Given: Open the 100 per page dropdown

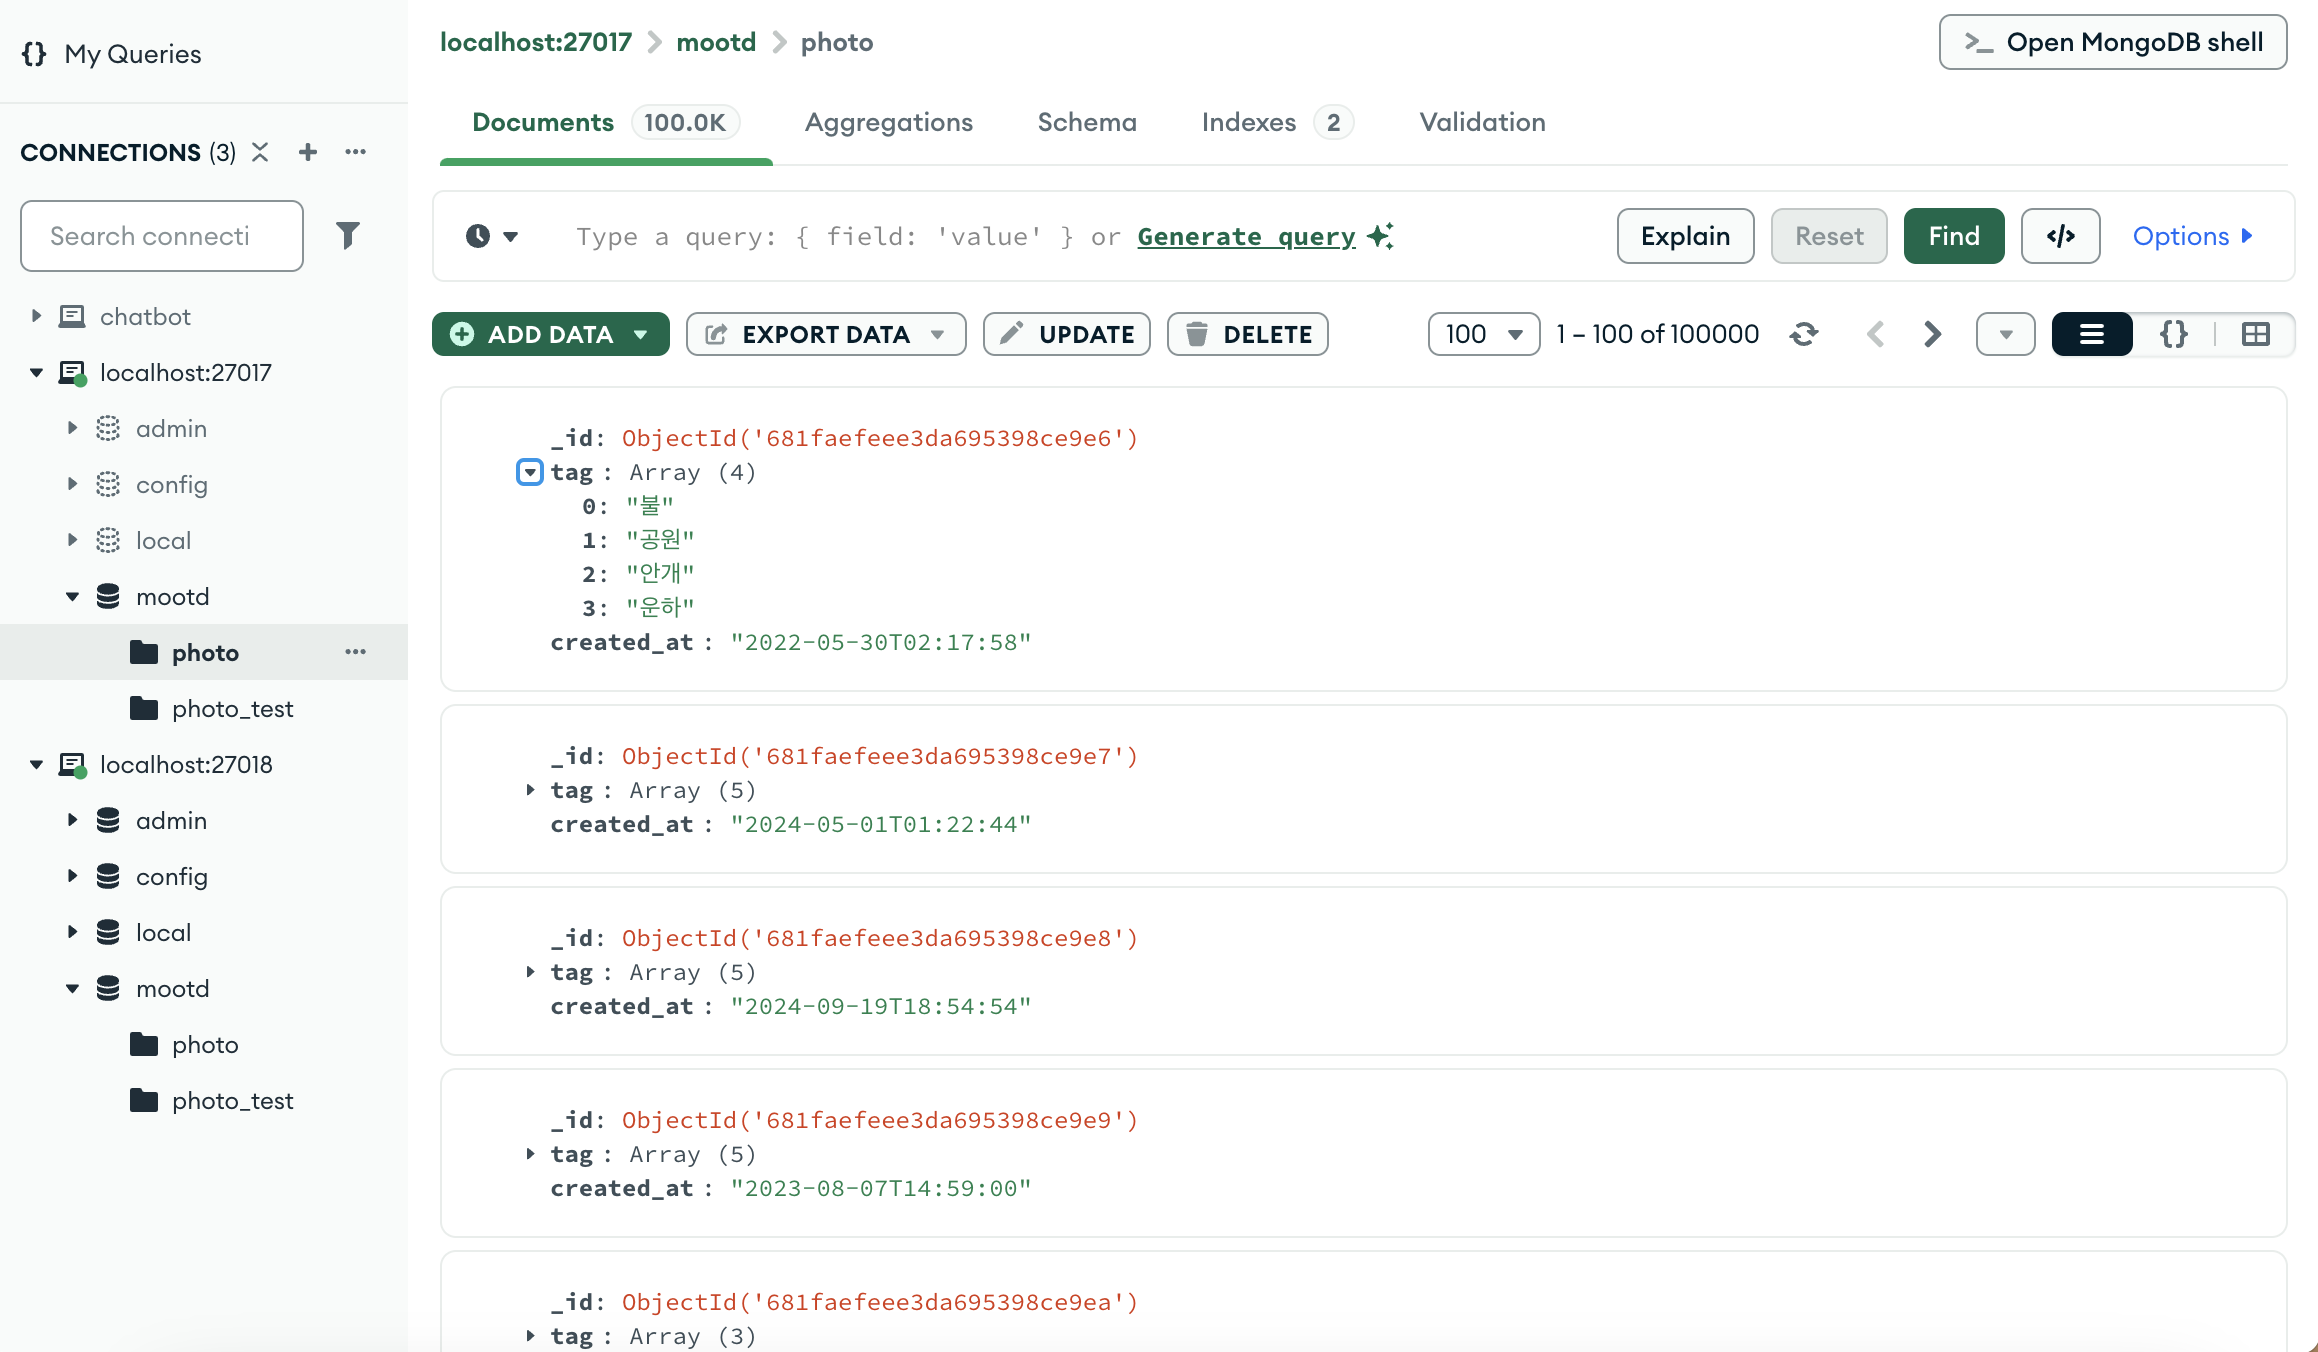Looking at the screenshot, I should (x=1483, y=334).
